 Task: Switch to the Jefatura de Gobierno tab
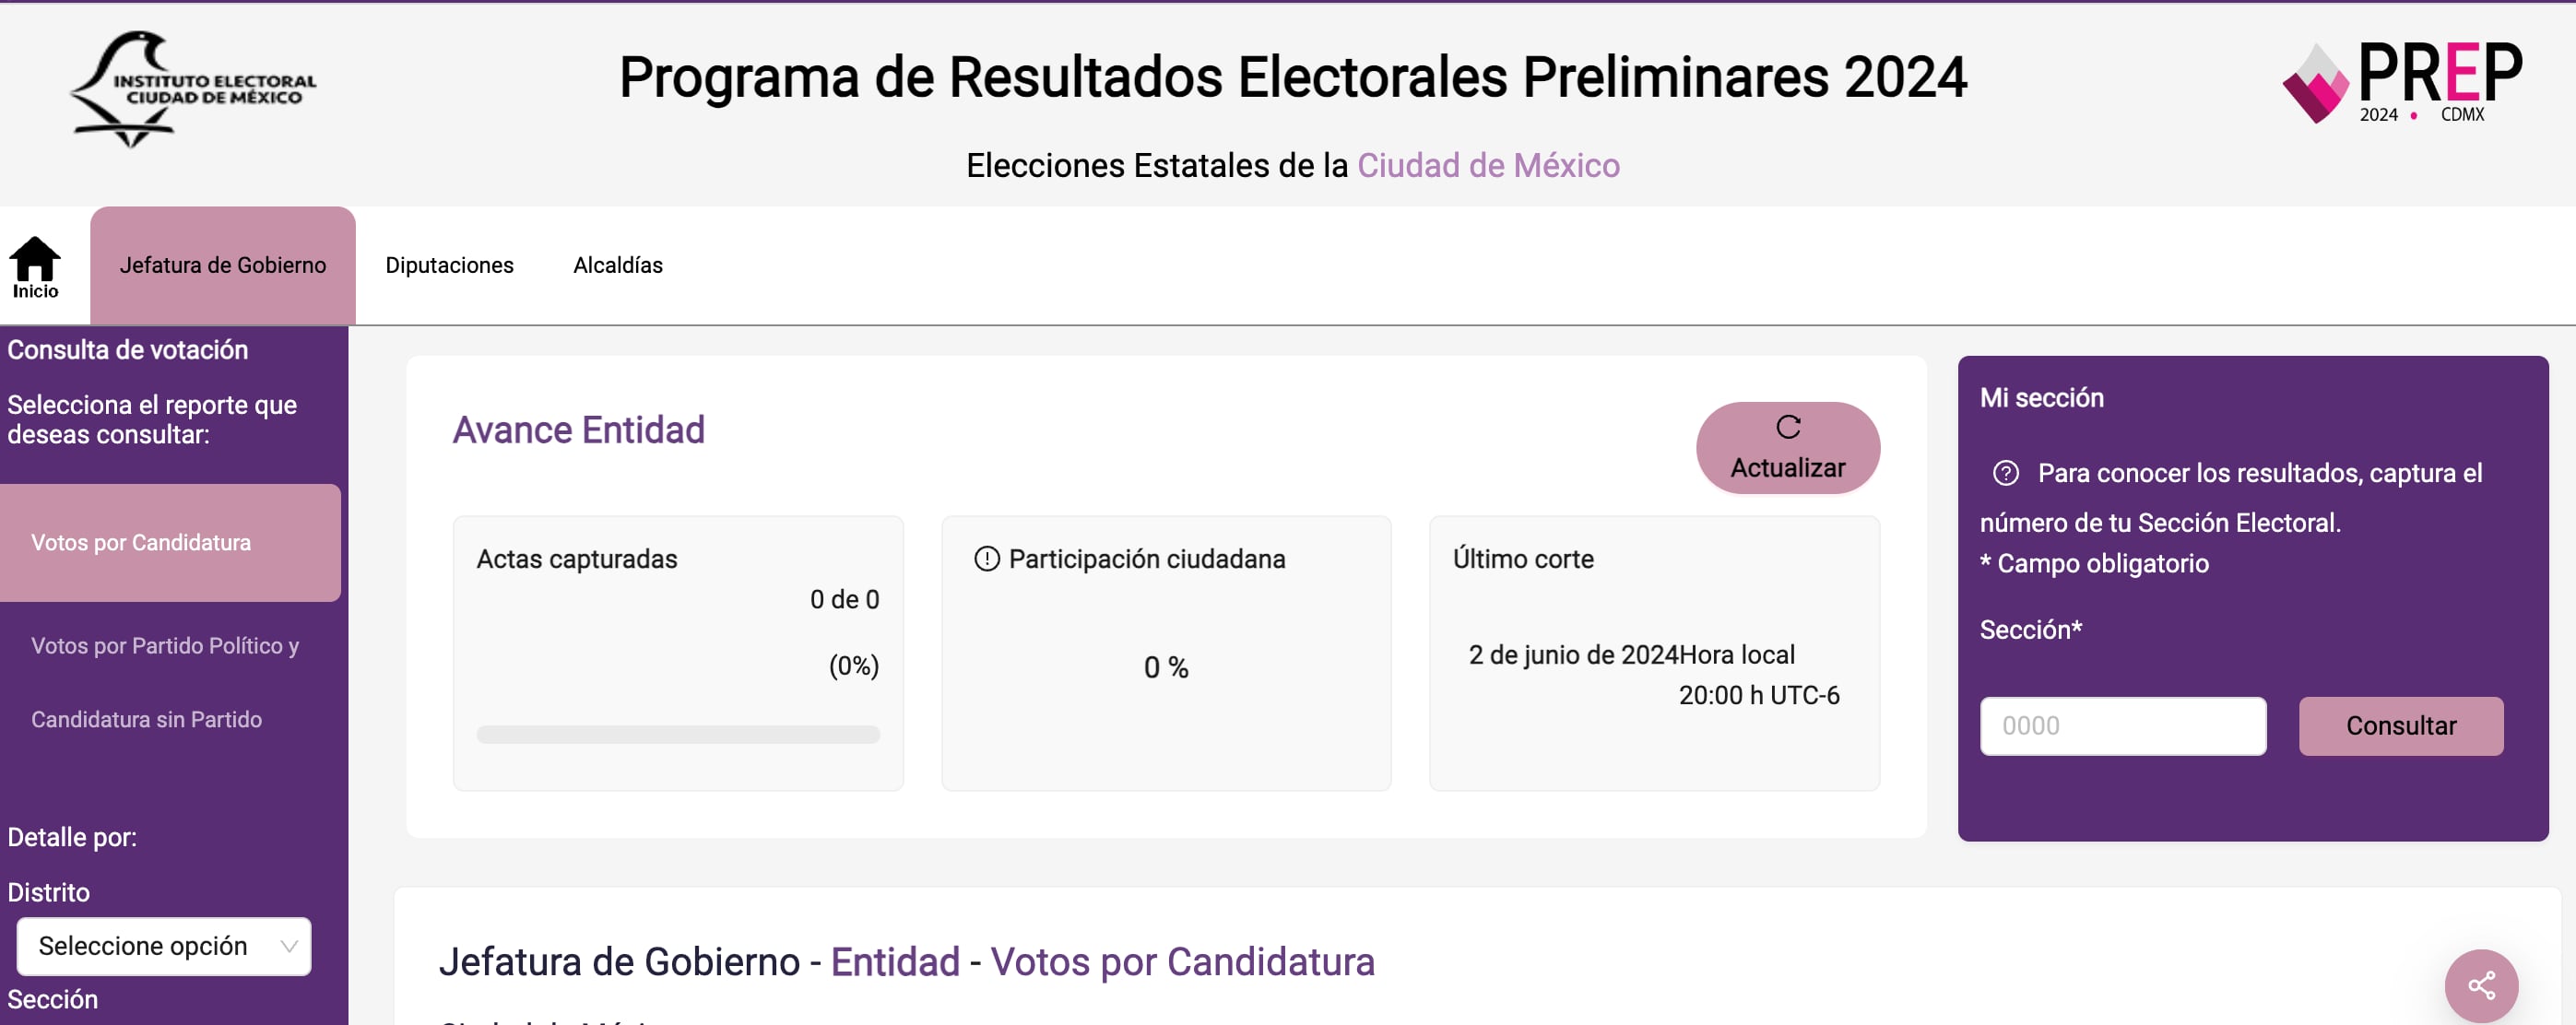click(x=223, y=265)
